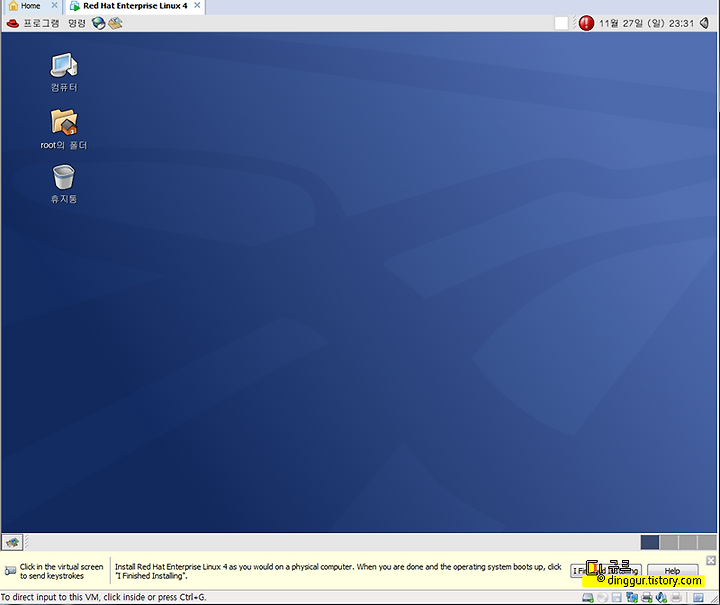
Task: Click the keyboard hint icon in the install bar
Action: coord(10,571)
